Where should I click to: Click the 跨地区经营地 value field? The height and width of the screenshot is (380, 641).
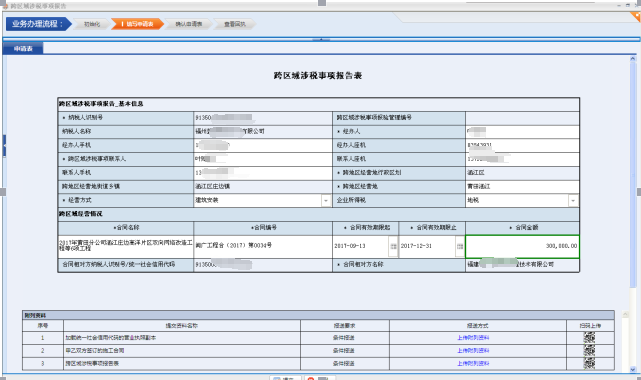(522, 187)
